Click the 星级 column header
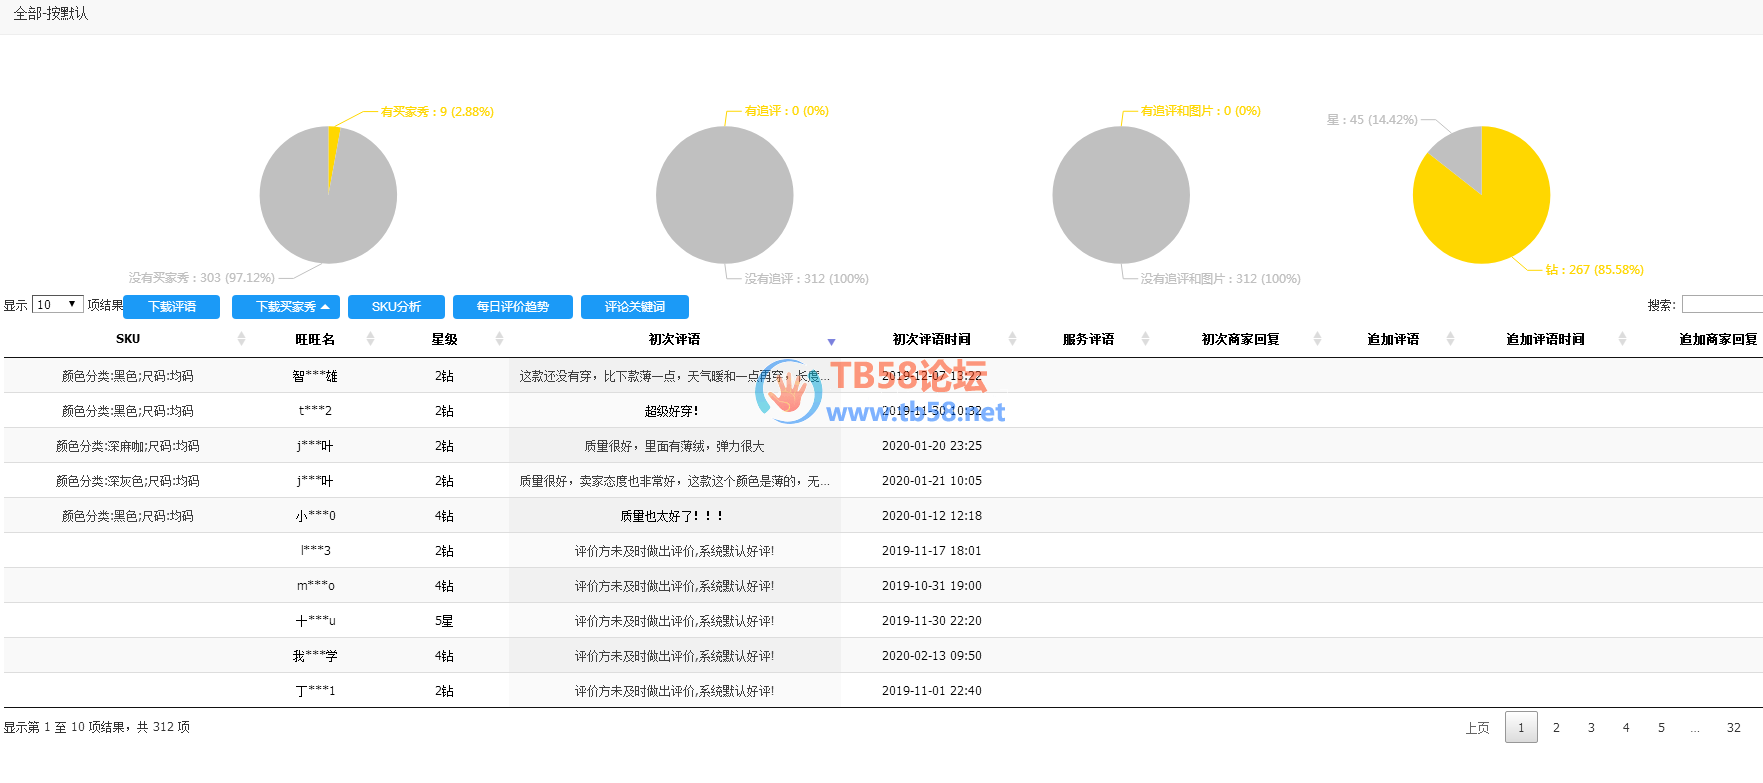Image resolution: width=1763 pixels, height=783 pixels. tap(444, 339)
